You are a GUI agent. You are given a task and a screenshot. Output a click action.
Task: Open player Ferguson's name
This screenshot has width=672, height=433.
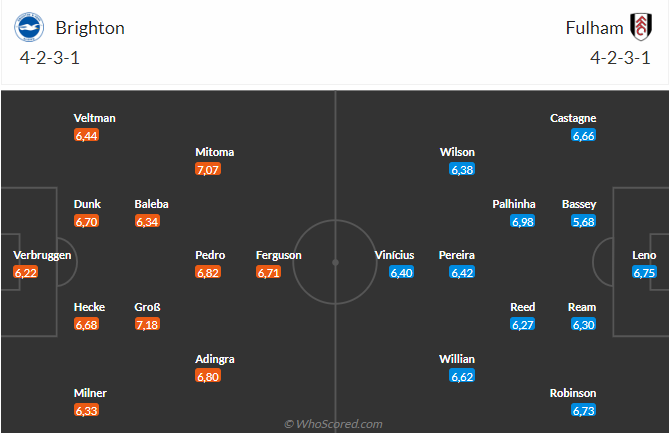point(279,255)
